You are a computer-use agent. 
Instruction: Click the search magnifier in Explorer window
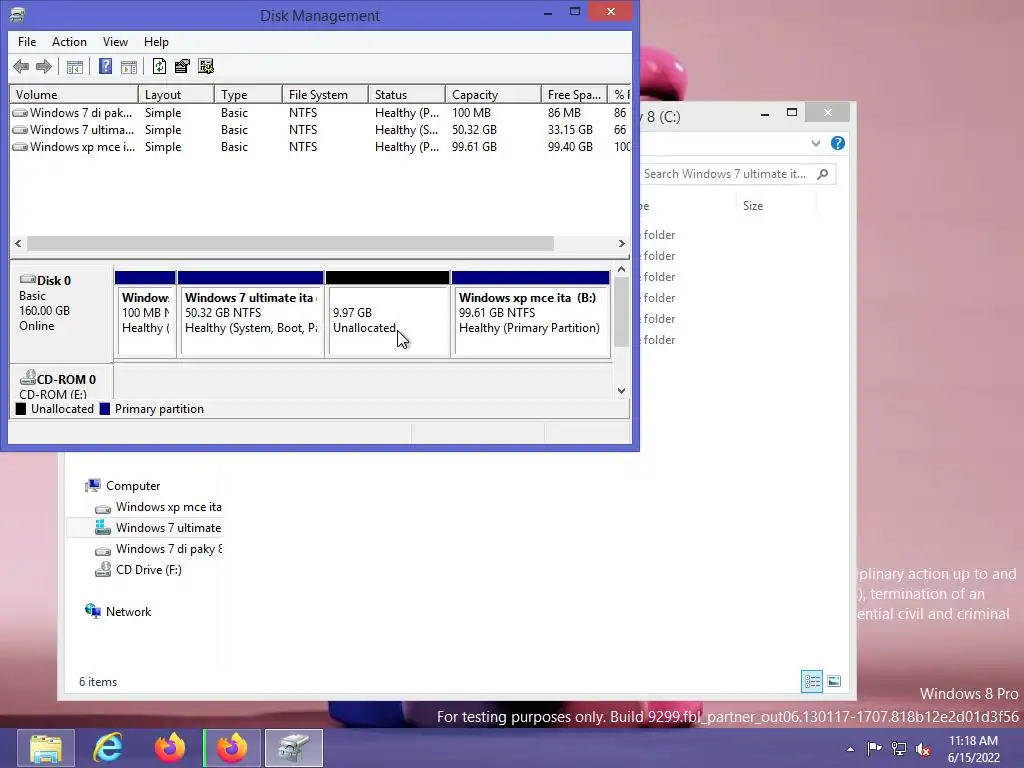click(823, 174)
